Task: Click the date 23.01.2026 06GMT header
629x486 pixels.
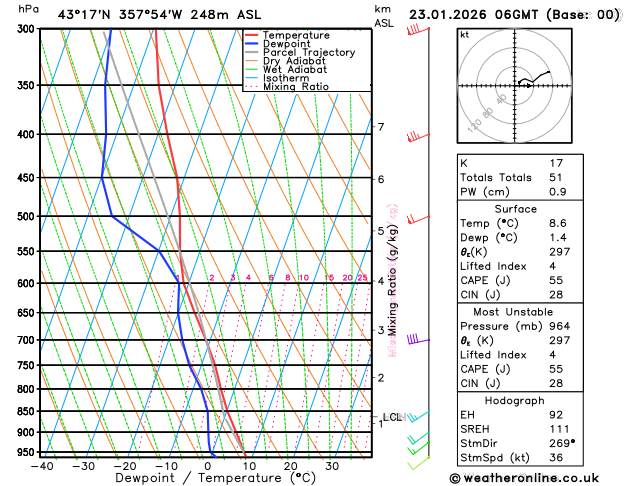Action: click(x=473, y=15)
